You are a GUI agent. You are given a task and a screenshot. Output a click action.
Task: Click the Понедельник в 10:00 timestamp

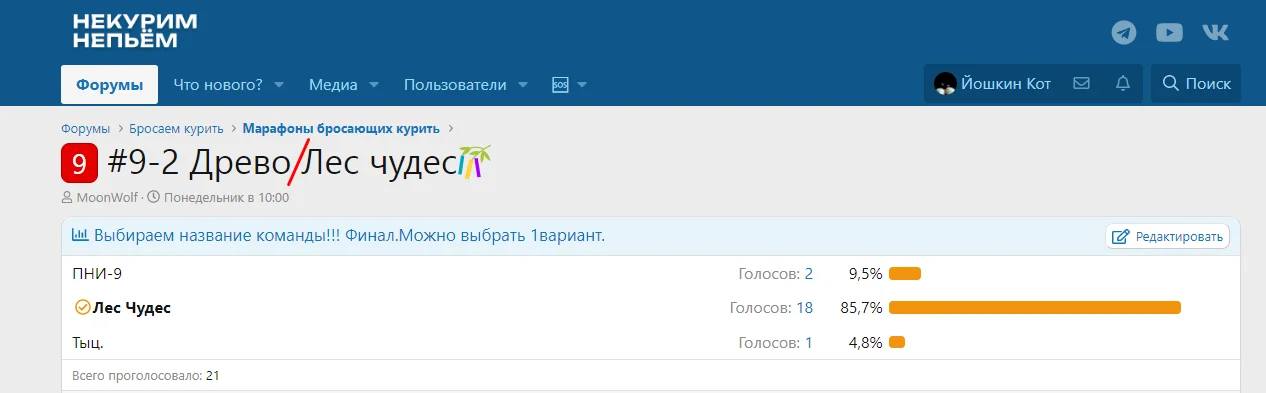click(226, 197)
